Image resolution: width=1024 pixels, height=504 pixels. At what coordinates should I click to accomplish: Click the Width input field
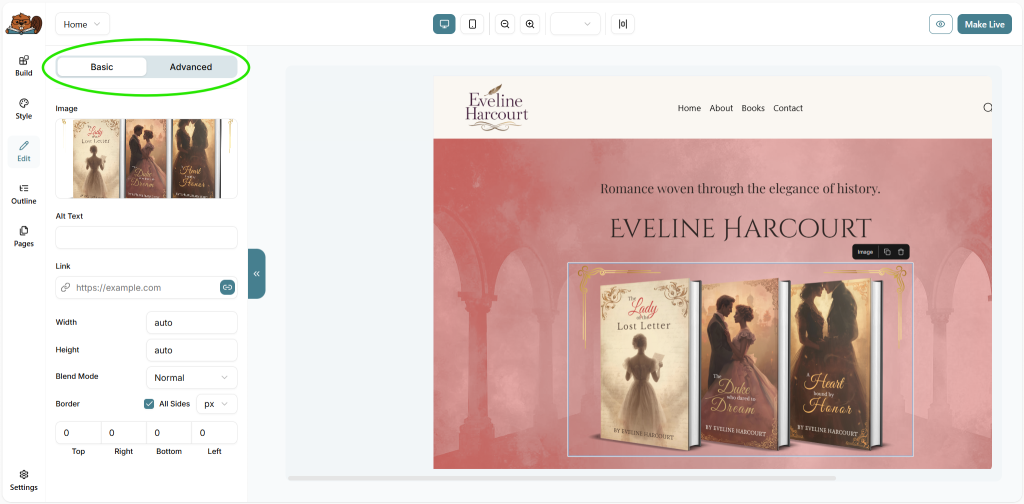click(192, 323)
